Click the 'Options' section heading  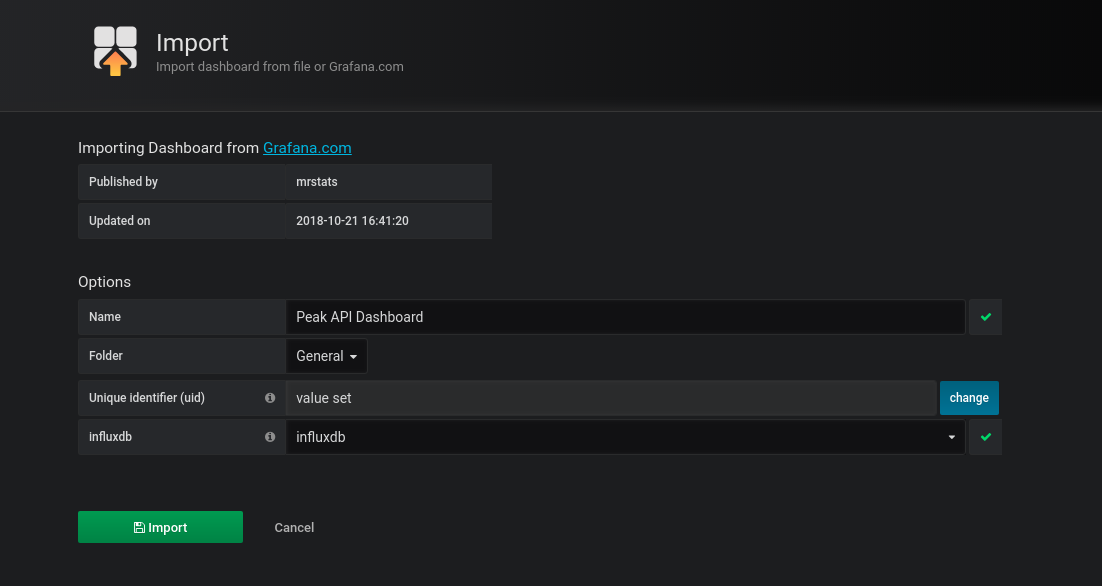(105, 282)
